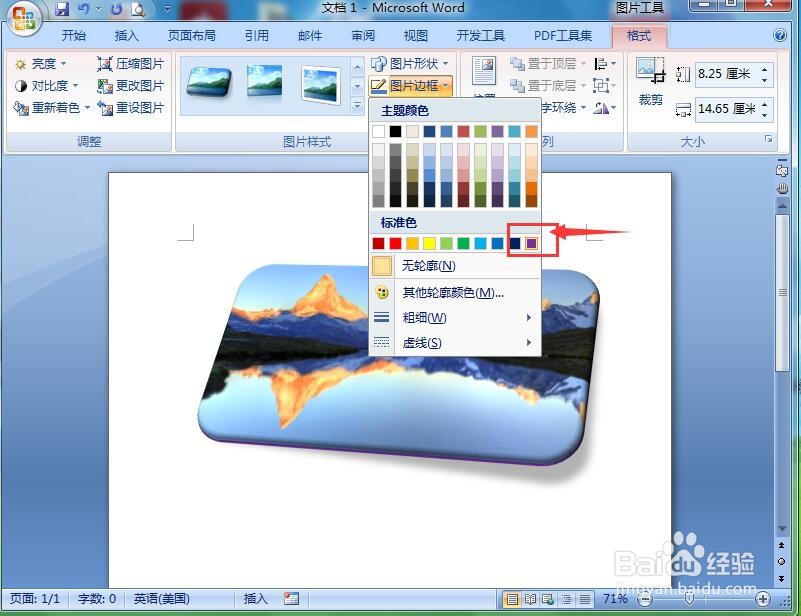This screenshot has height=616, width=801.
Task: Switch to draft view button
Action: click(585, 599)
